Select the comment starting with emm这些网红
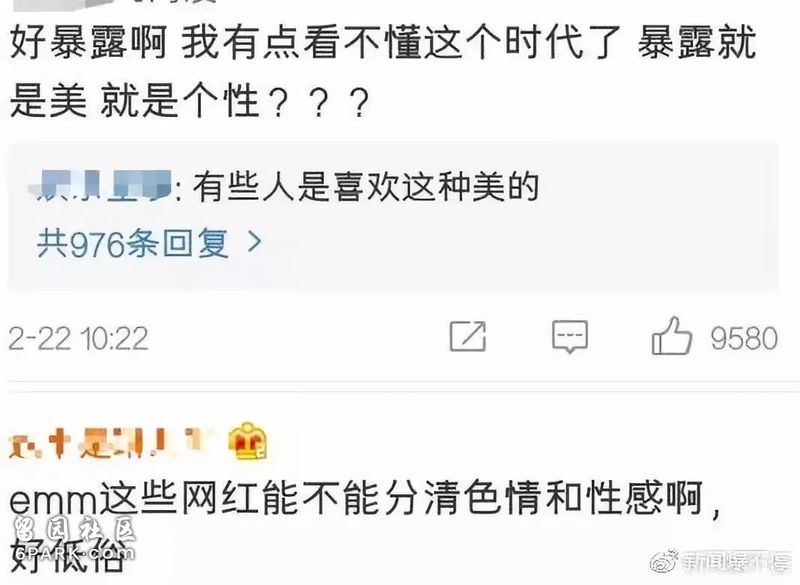Viewport: 800px width, 585px height. point(365,525)
